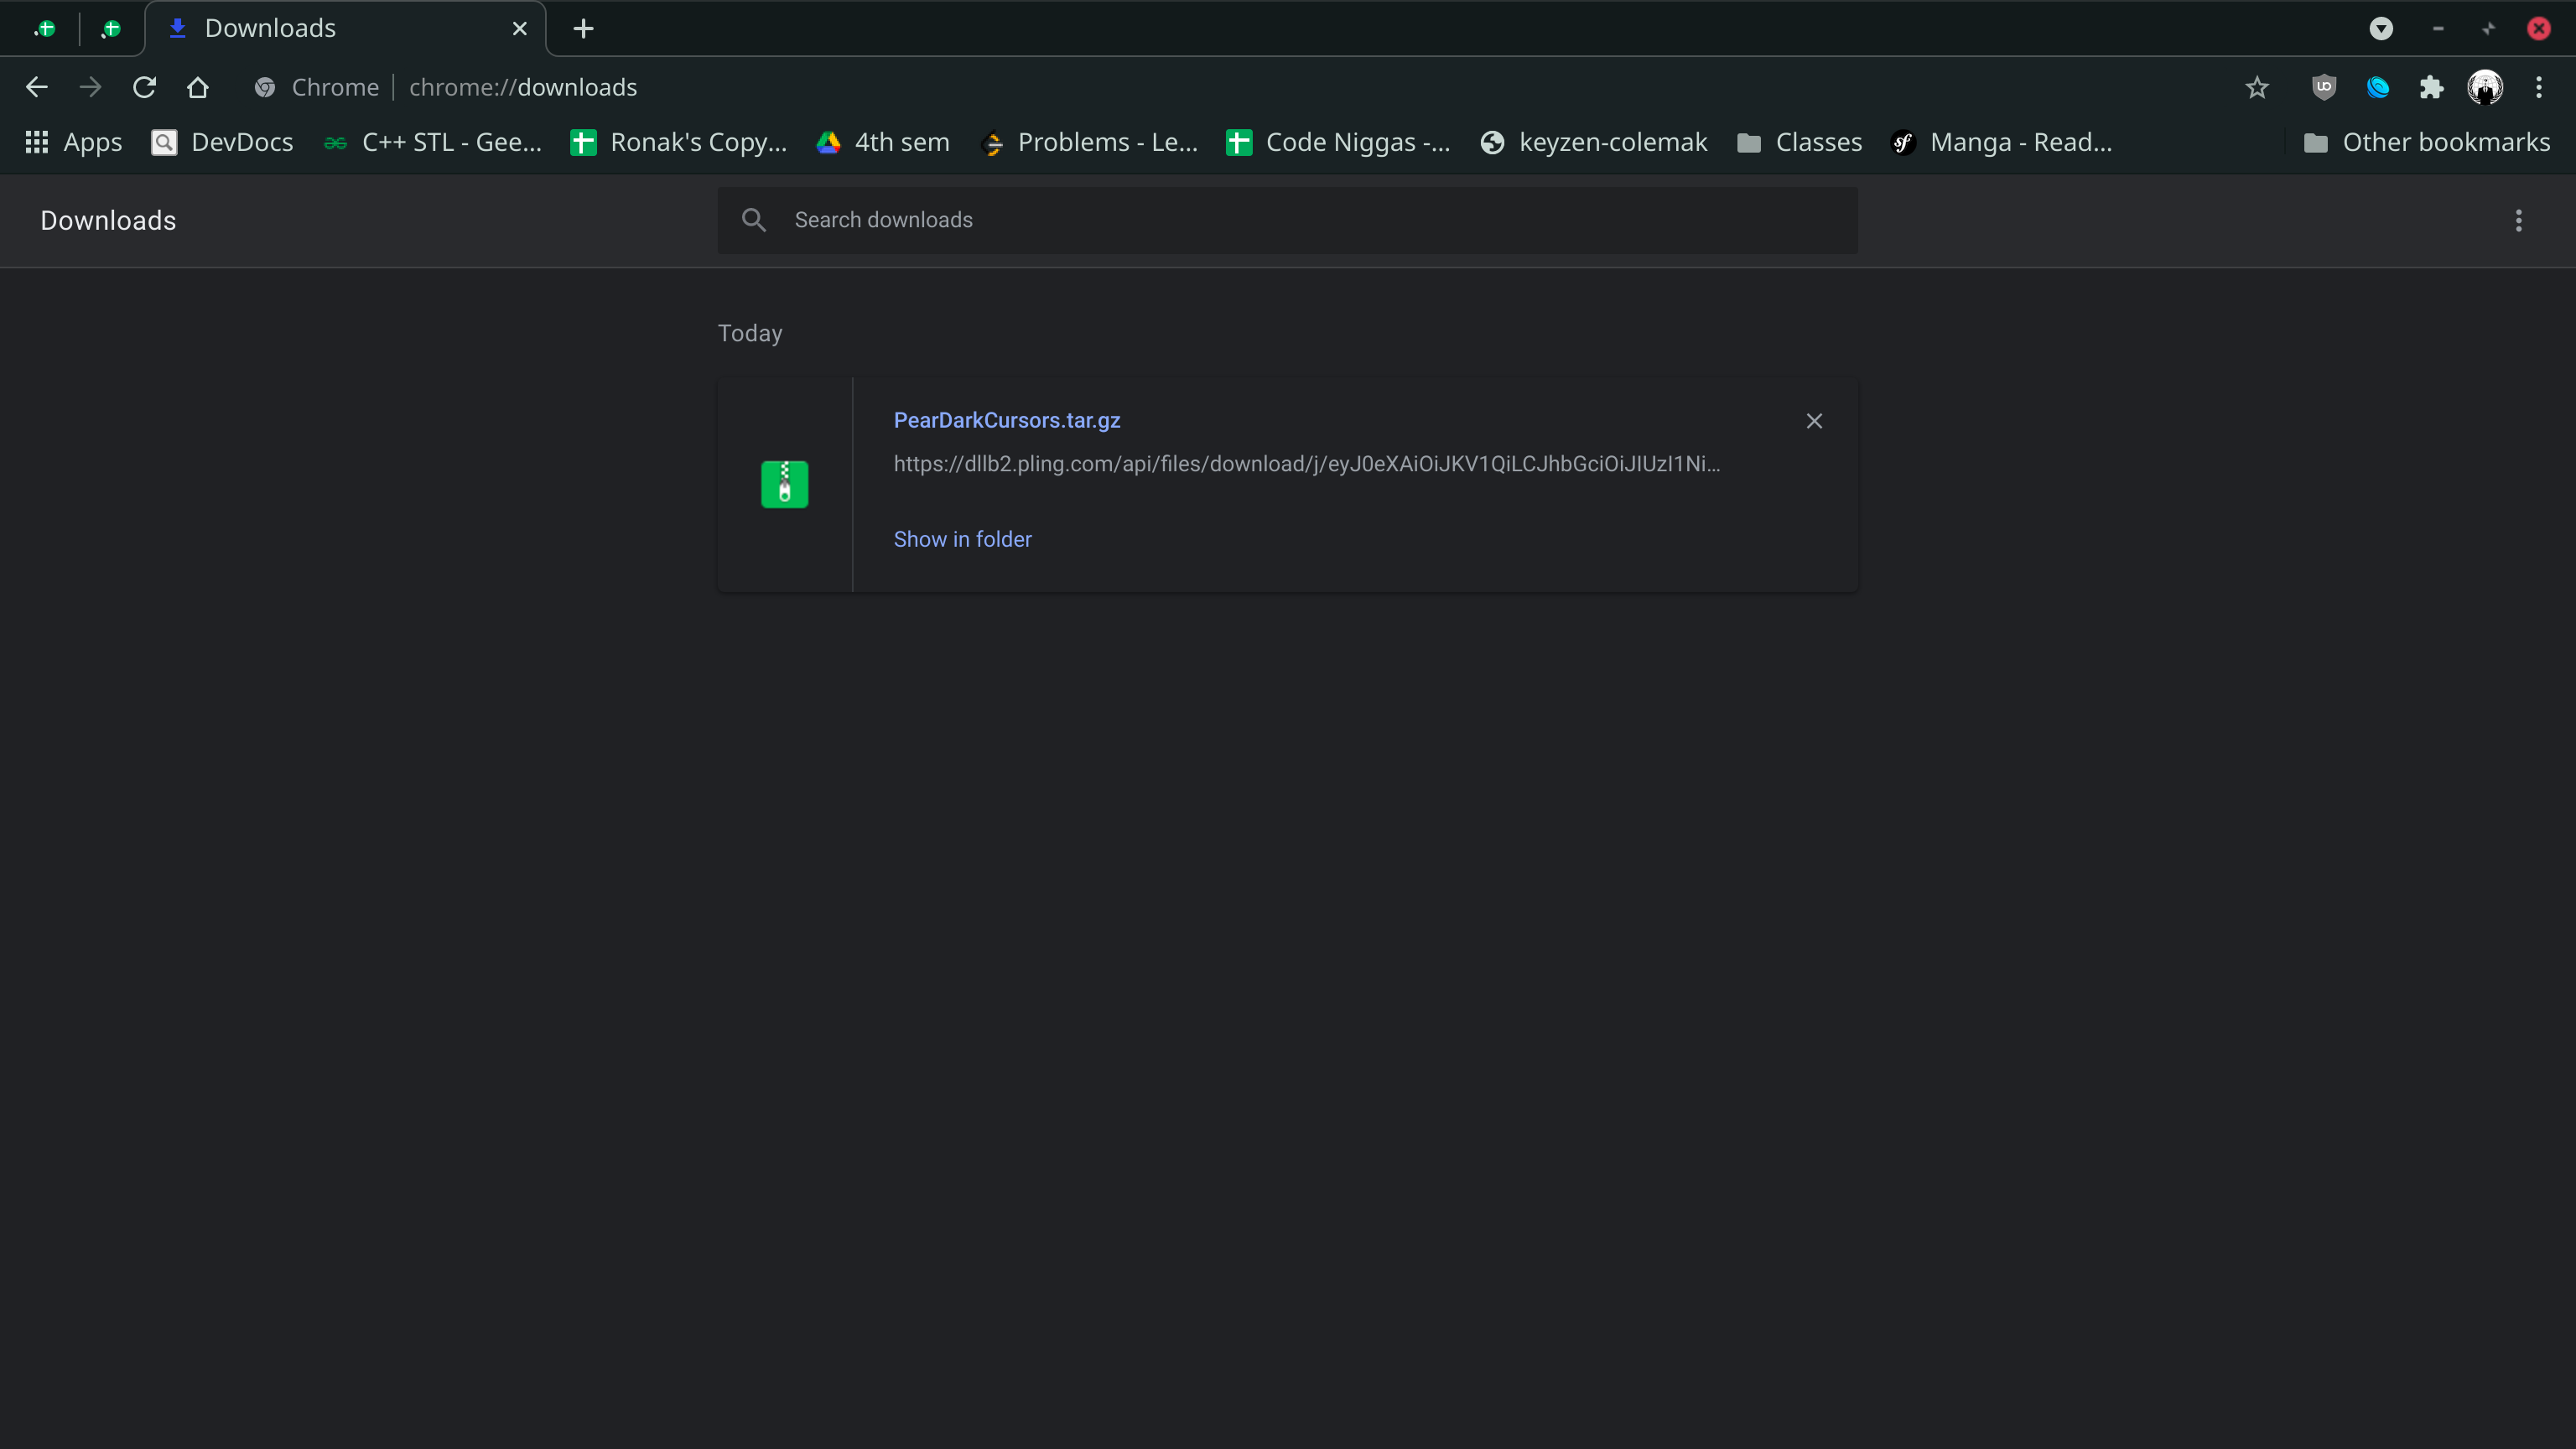The height and width of the screenshot is (1449, 2576).
Task: Open the tab search dropdown arrow
Action: 2381,28
